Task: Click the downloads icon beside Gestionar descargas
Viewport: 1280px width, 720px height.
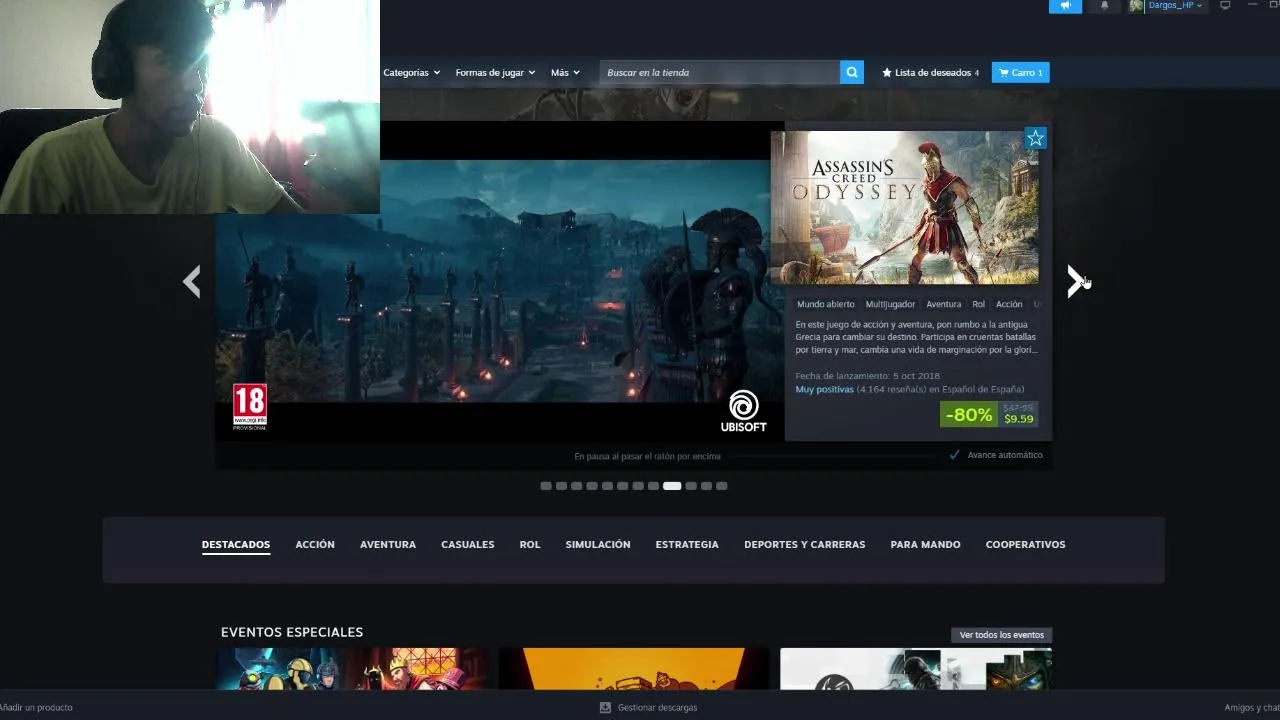Action: tap(605, 707)
